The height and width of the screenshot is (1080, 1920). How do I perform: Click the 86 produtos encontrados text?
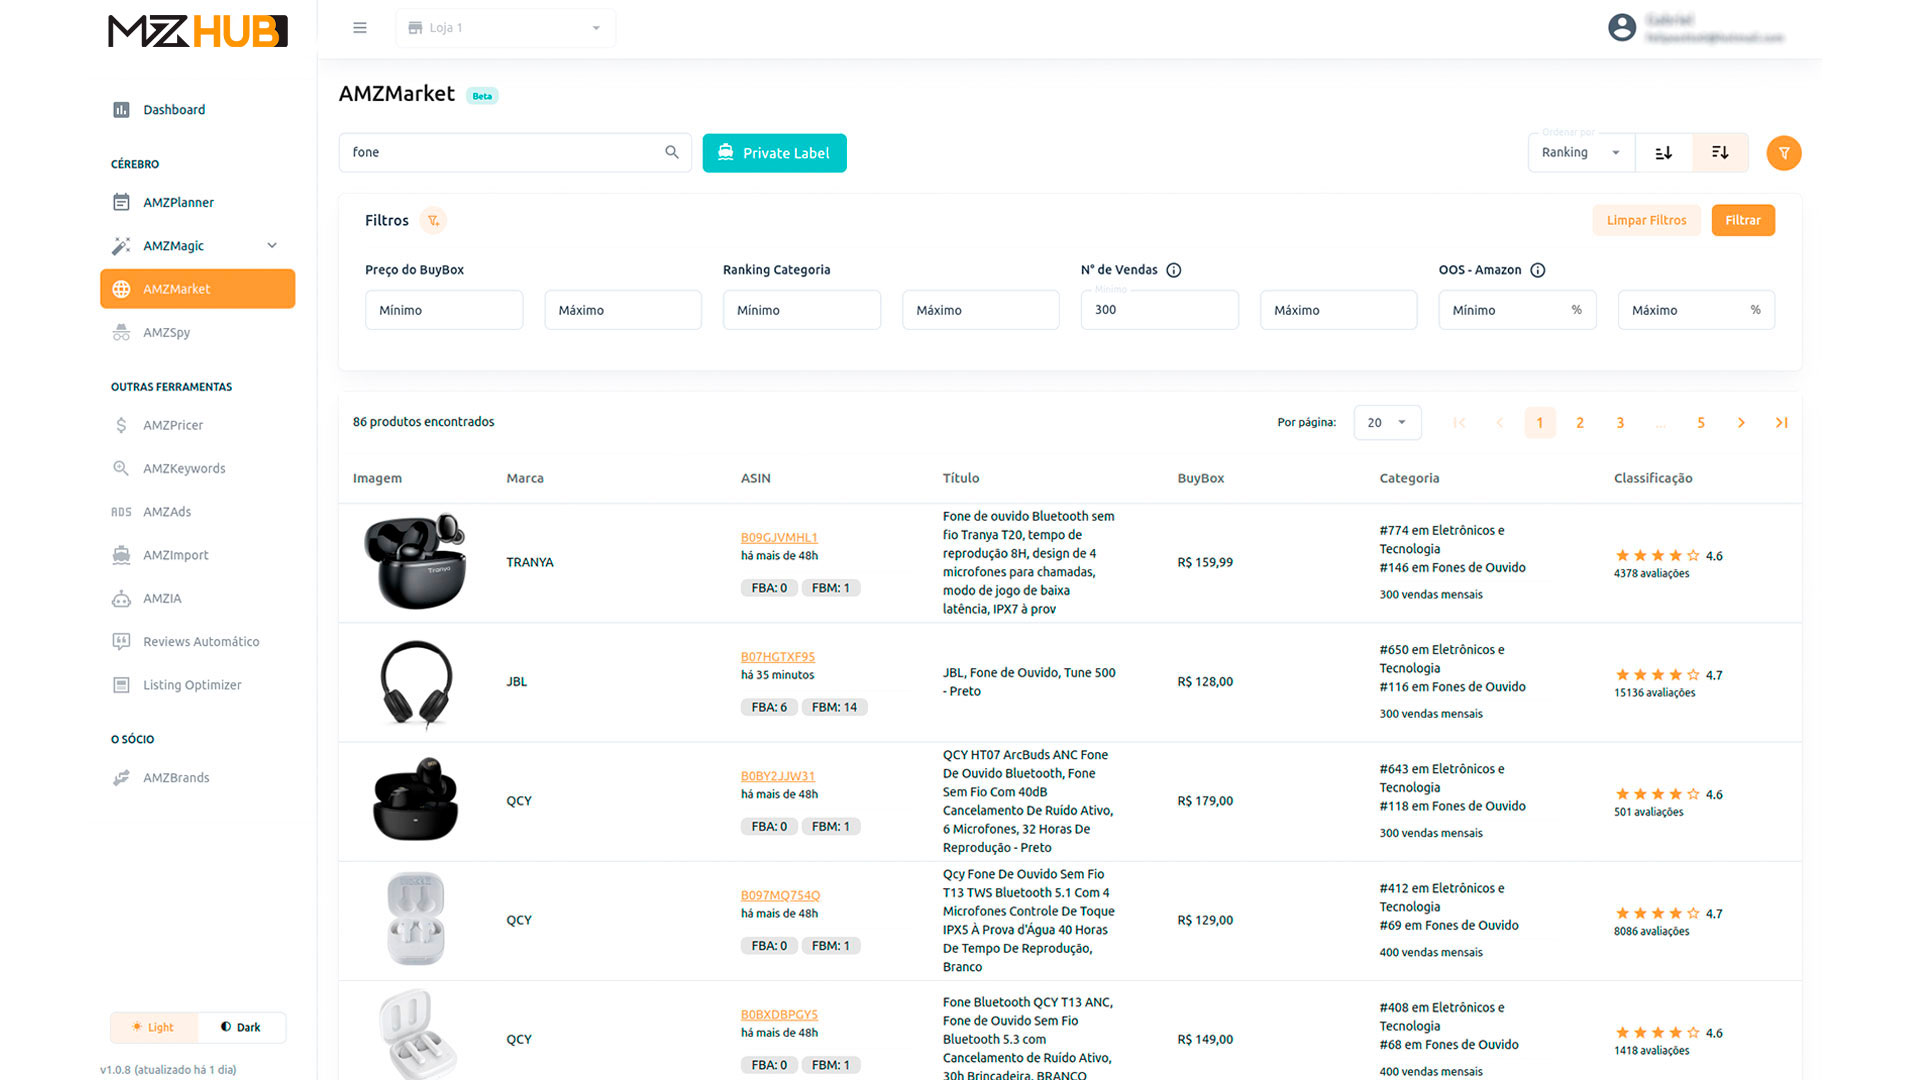coord(423,422)
